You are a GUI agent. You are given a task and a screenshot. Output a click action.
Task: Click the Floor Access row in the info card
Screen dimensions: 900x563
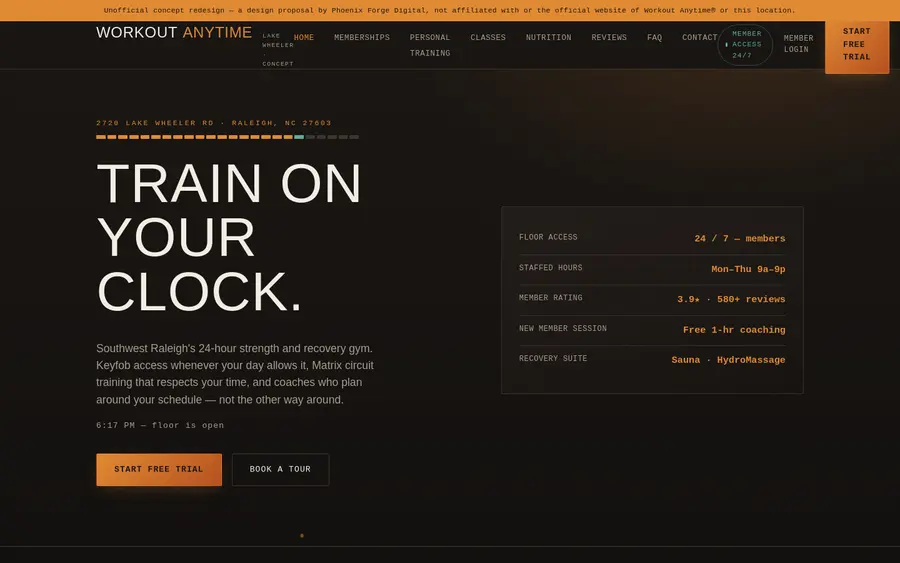[x=652, y=238]
